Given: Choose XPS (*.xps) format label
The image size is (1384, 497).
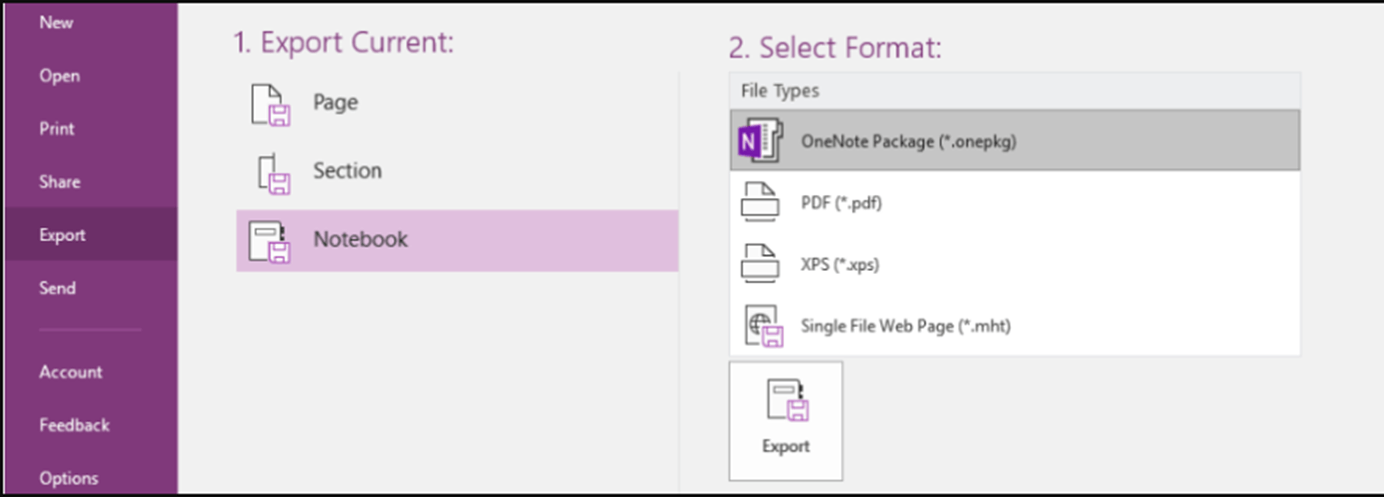Looking at the screenshot, I should click(839, 265).
